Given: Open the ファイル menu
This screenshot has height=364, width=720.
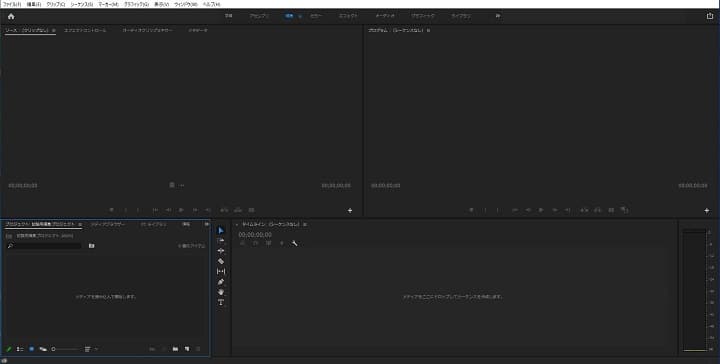Looking at the screenshot, I should 12,4.
